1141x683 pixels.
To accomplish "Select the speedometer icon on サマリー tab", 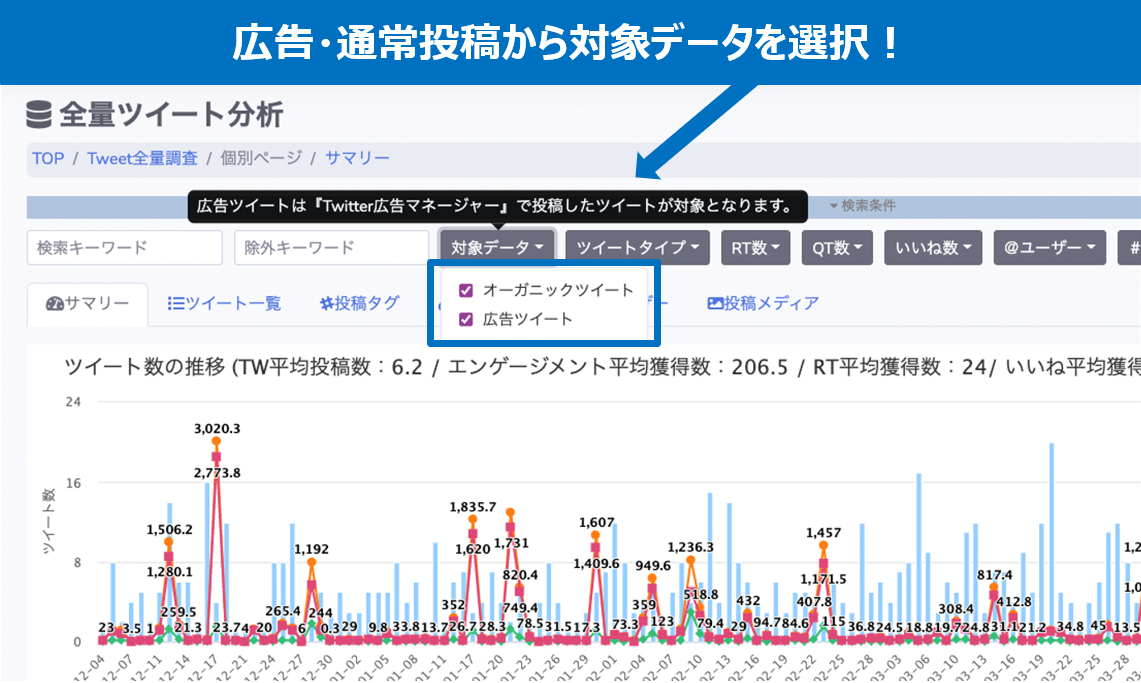I will 53,305.
